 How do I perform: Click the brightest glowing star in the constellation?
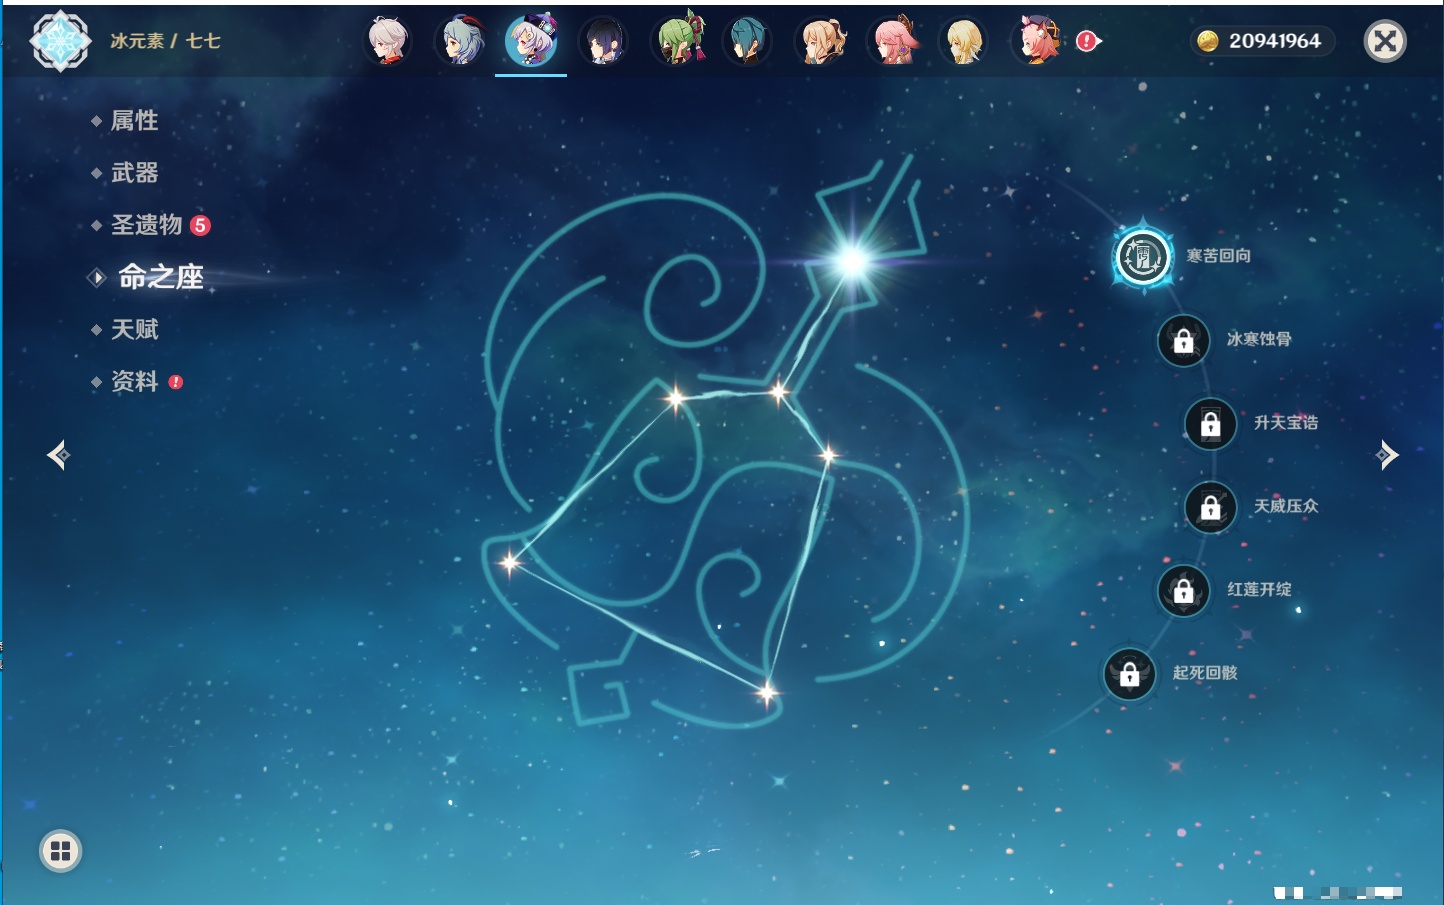click(853, 261)
